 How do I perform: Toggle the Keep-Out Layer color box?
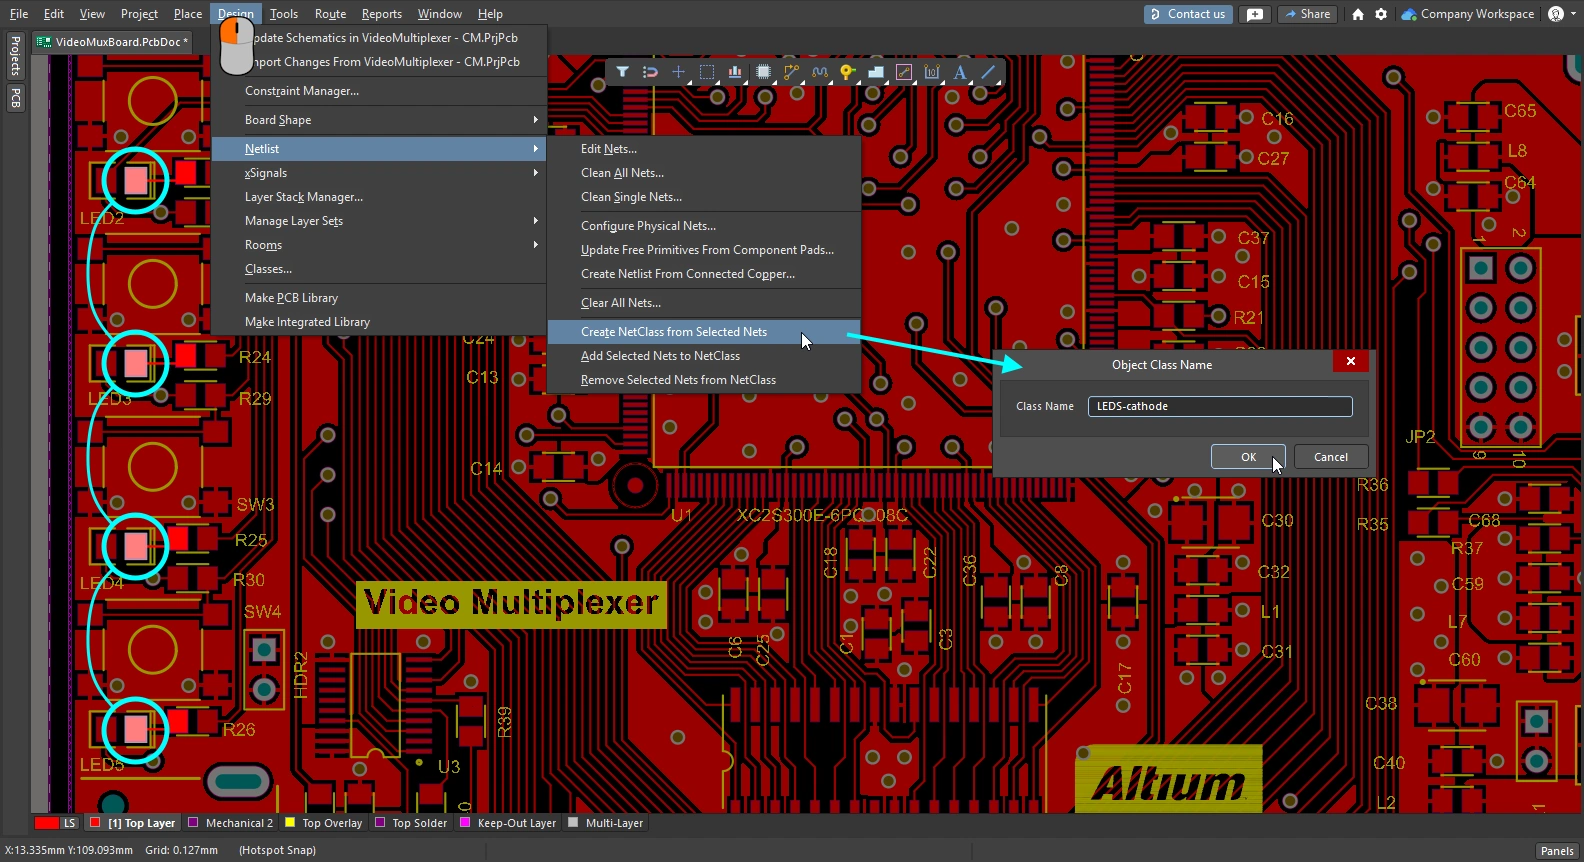[465, 823]
